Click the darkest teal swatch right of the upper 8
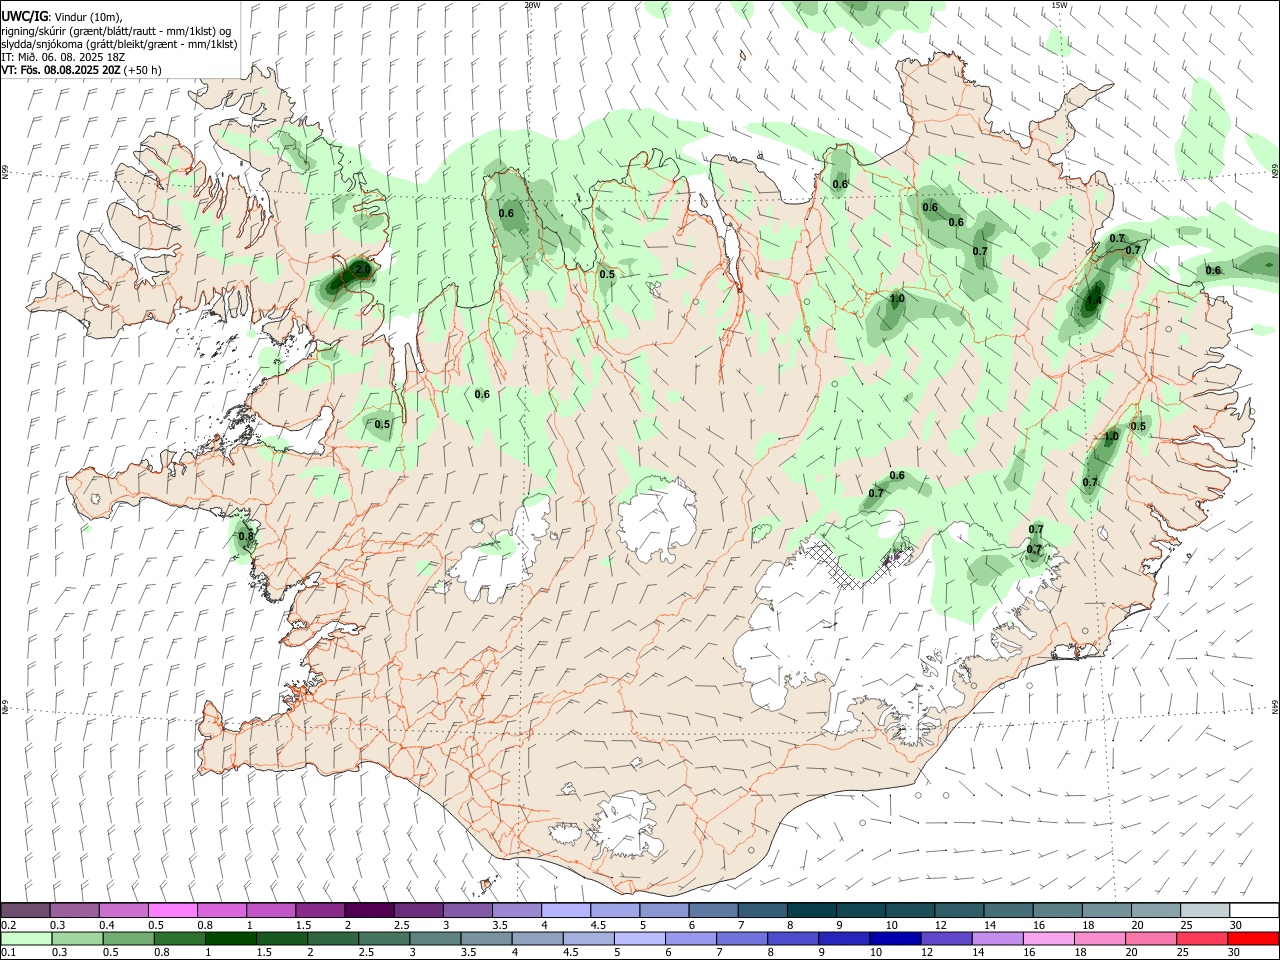This screenshot has width=1280, height=960. coord(810,910)
